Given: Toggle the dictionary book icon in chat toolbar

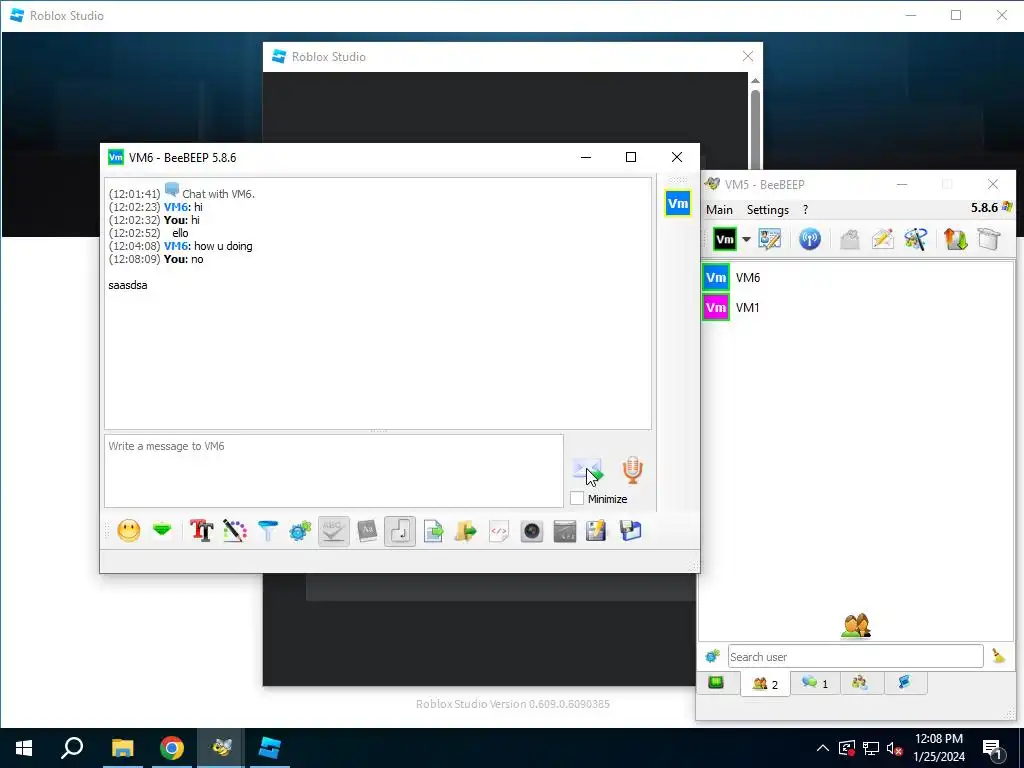Looking at the screenshot, I should 367,530.
